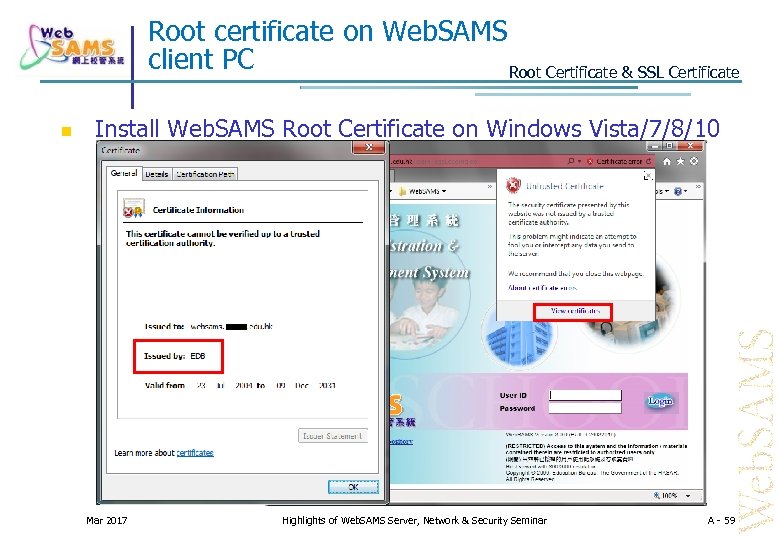Switch to the Details tab

click(x=157, y=174)
